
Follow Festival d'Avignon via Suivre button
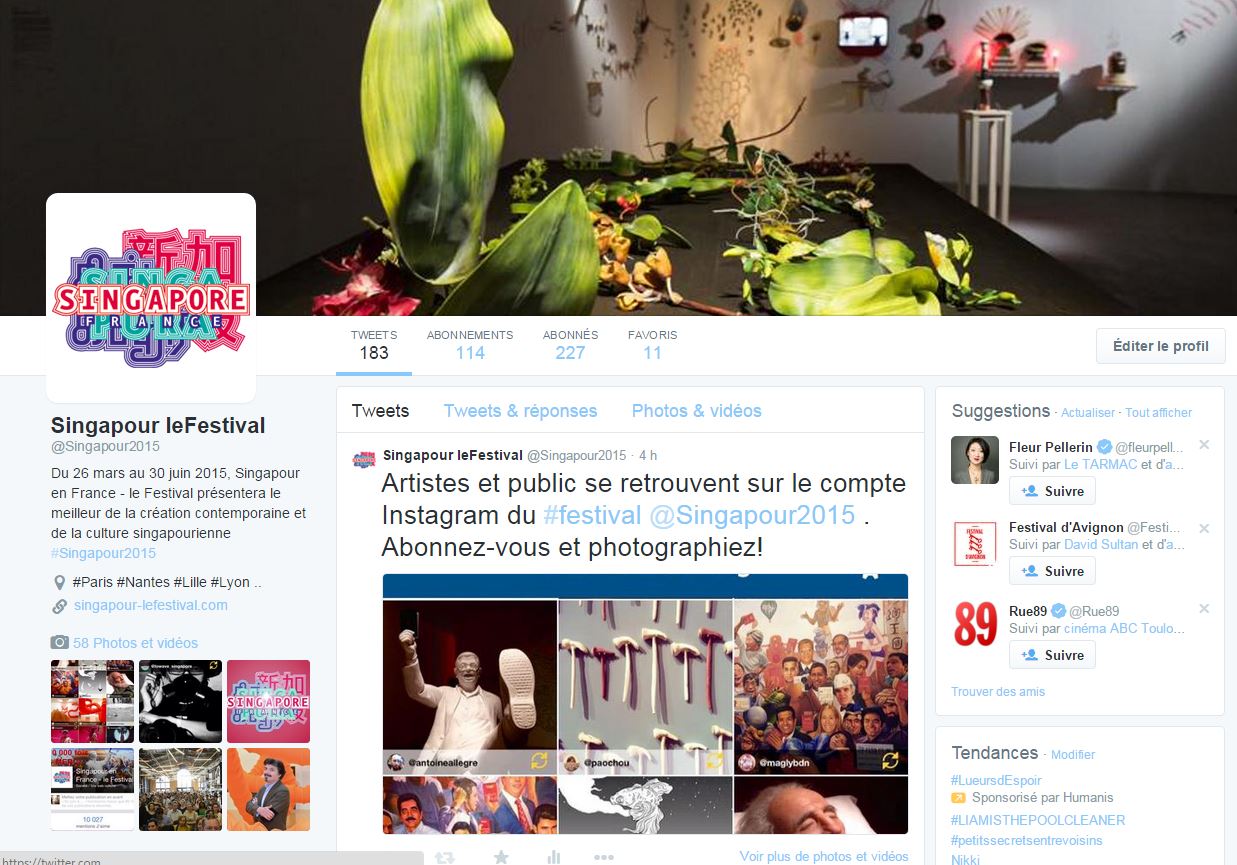1052,571
